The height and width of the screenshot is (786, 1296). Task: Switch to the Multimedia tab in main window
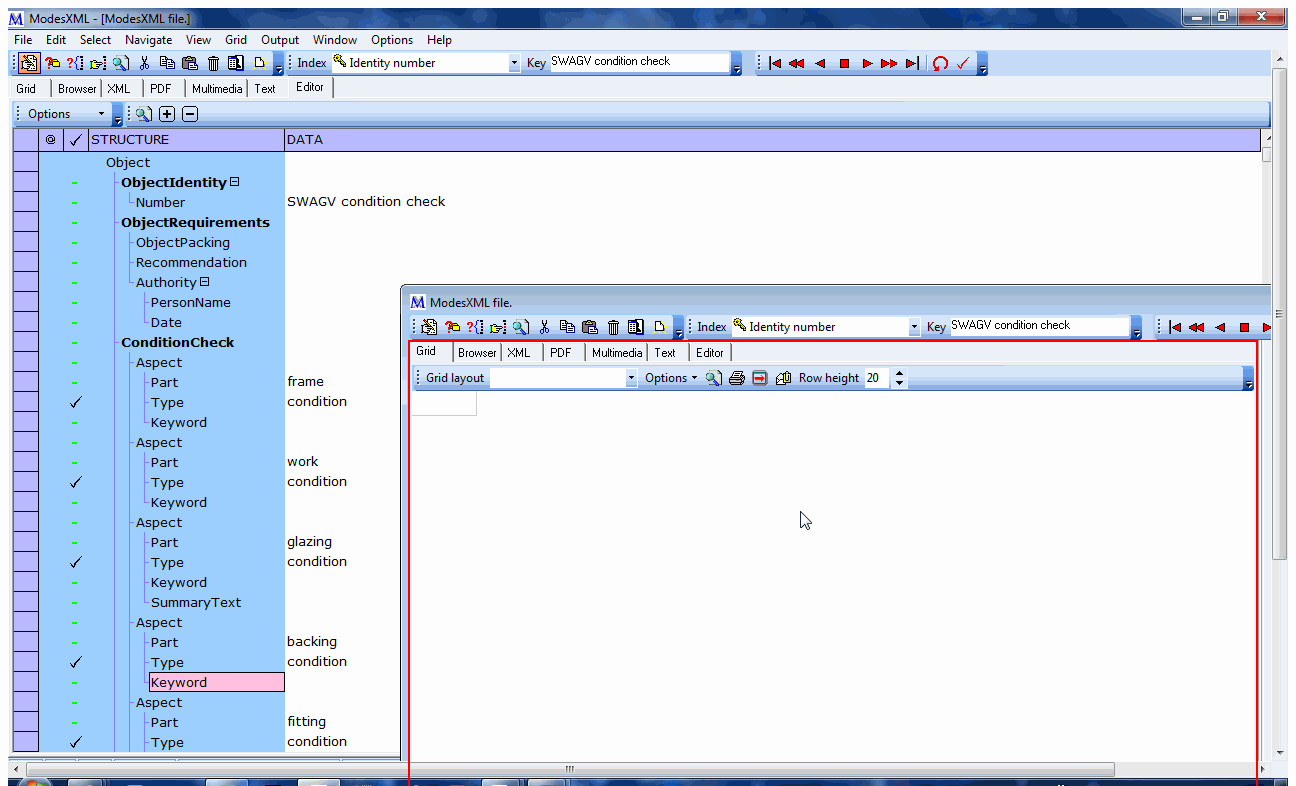(217, 89)
